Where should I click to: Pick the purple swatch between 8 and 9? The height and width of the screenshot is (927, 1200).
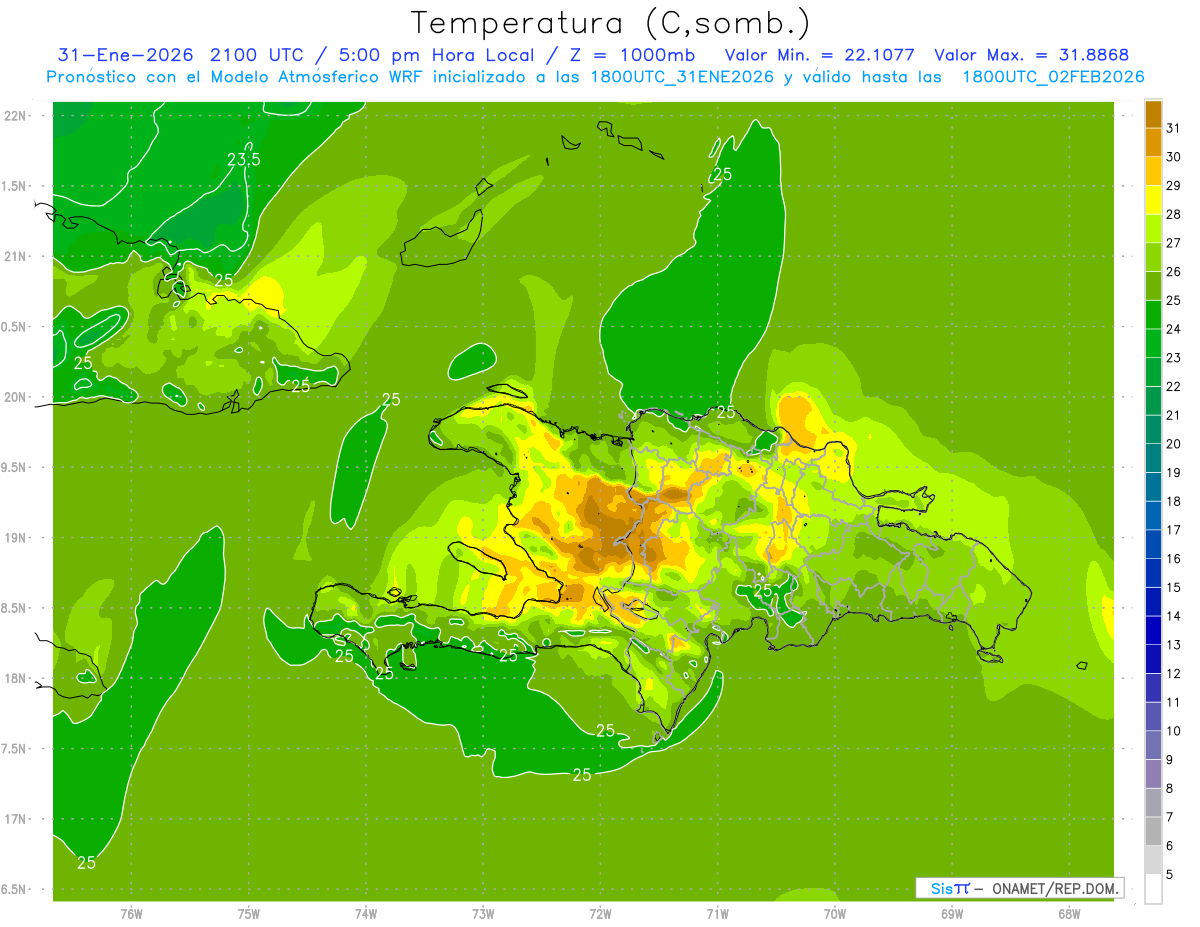pos(1153,774)
